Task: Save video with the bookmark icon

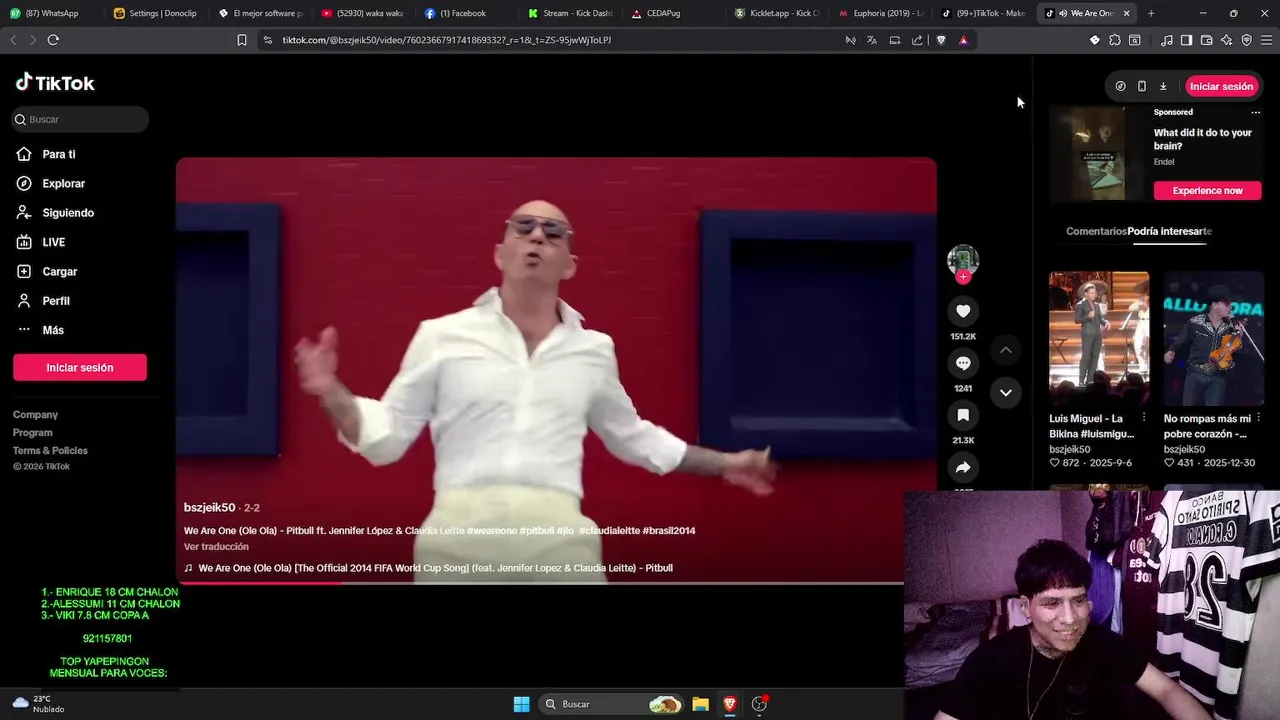Action: (963, 415)
